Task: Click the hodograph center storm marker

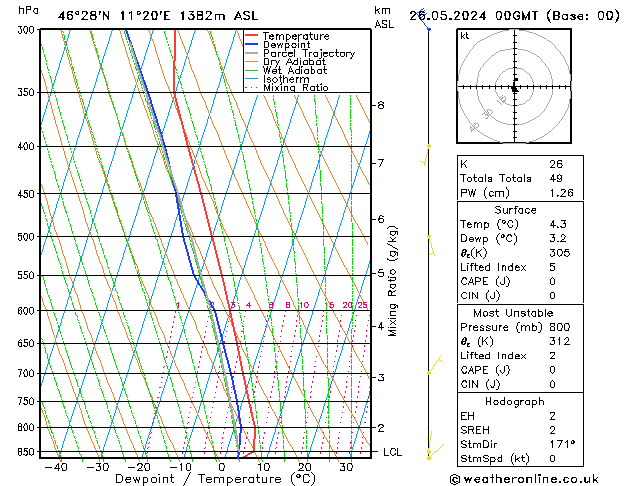Action: [x=515, y=88]
